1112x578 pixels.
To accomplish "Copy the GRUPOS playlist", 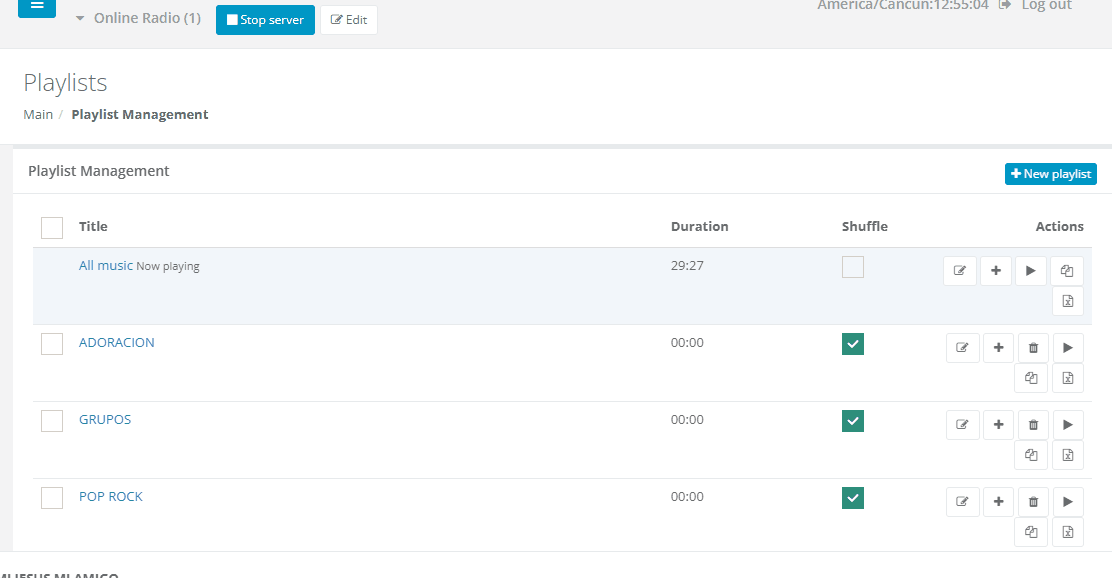I will click(x=1031, y=455).
